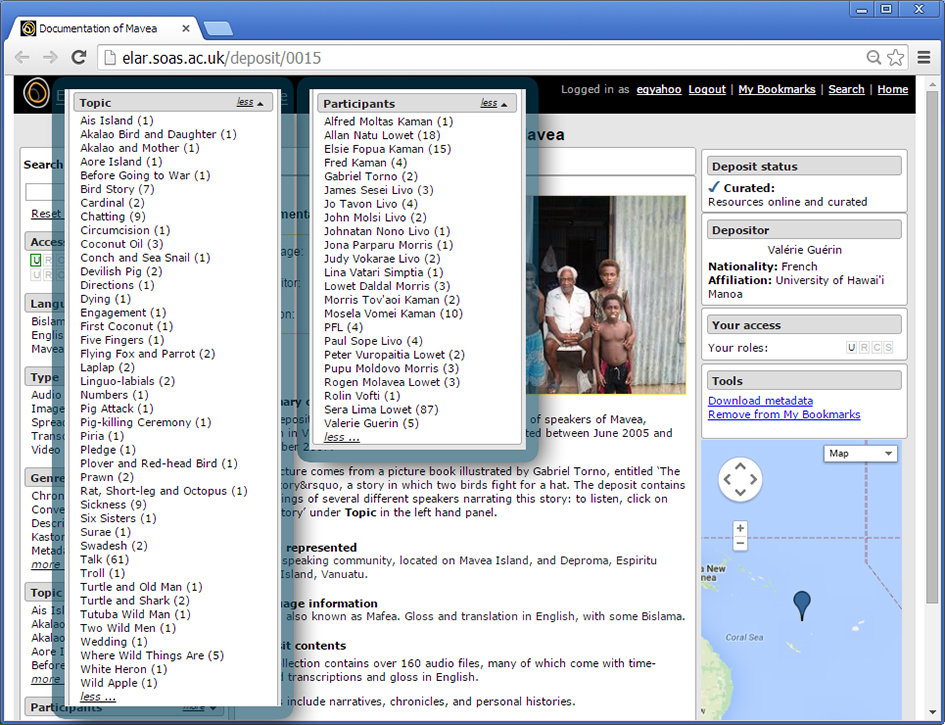Click 'less ...' at bottom of Topic list
Screen dimensions: 945x725
pyautogui.click(x=98, y=697)
